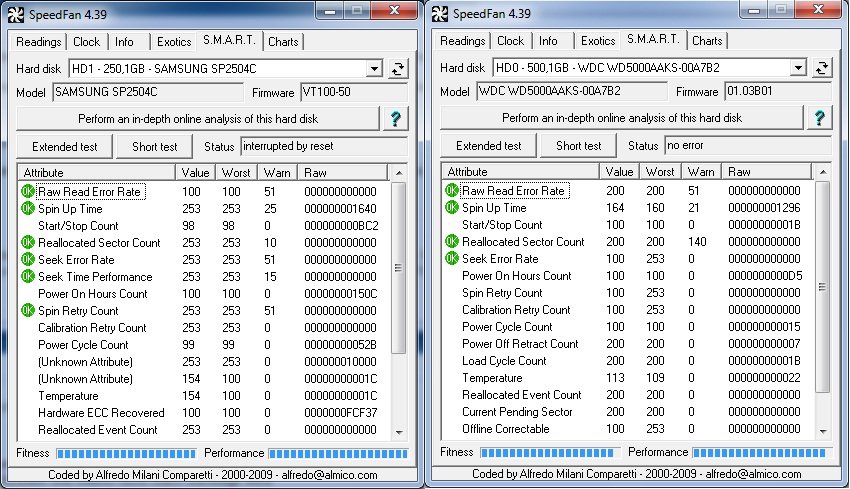The height and width of the screenshot is (489, 850).
Task: Switch to Readings tab in left window
Action: 38,42
